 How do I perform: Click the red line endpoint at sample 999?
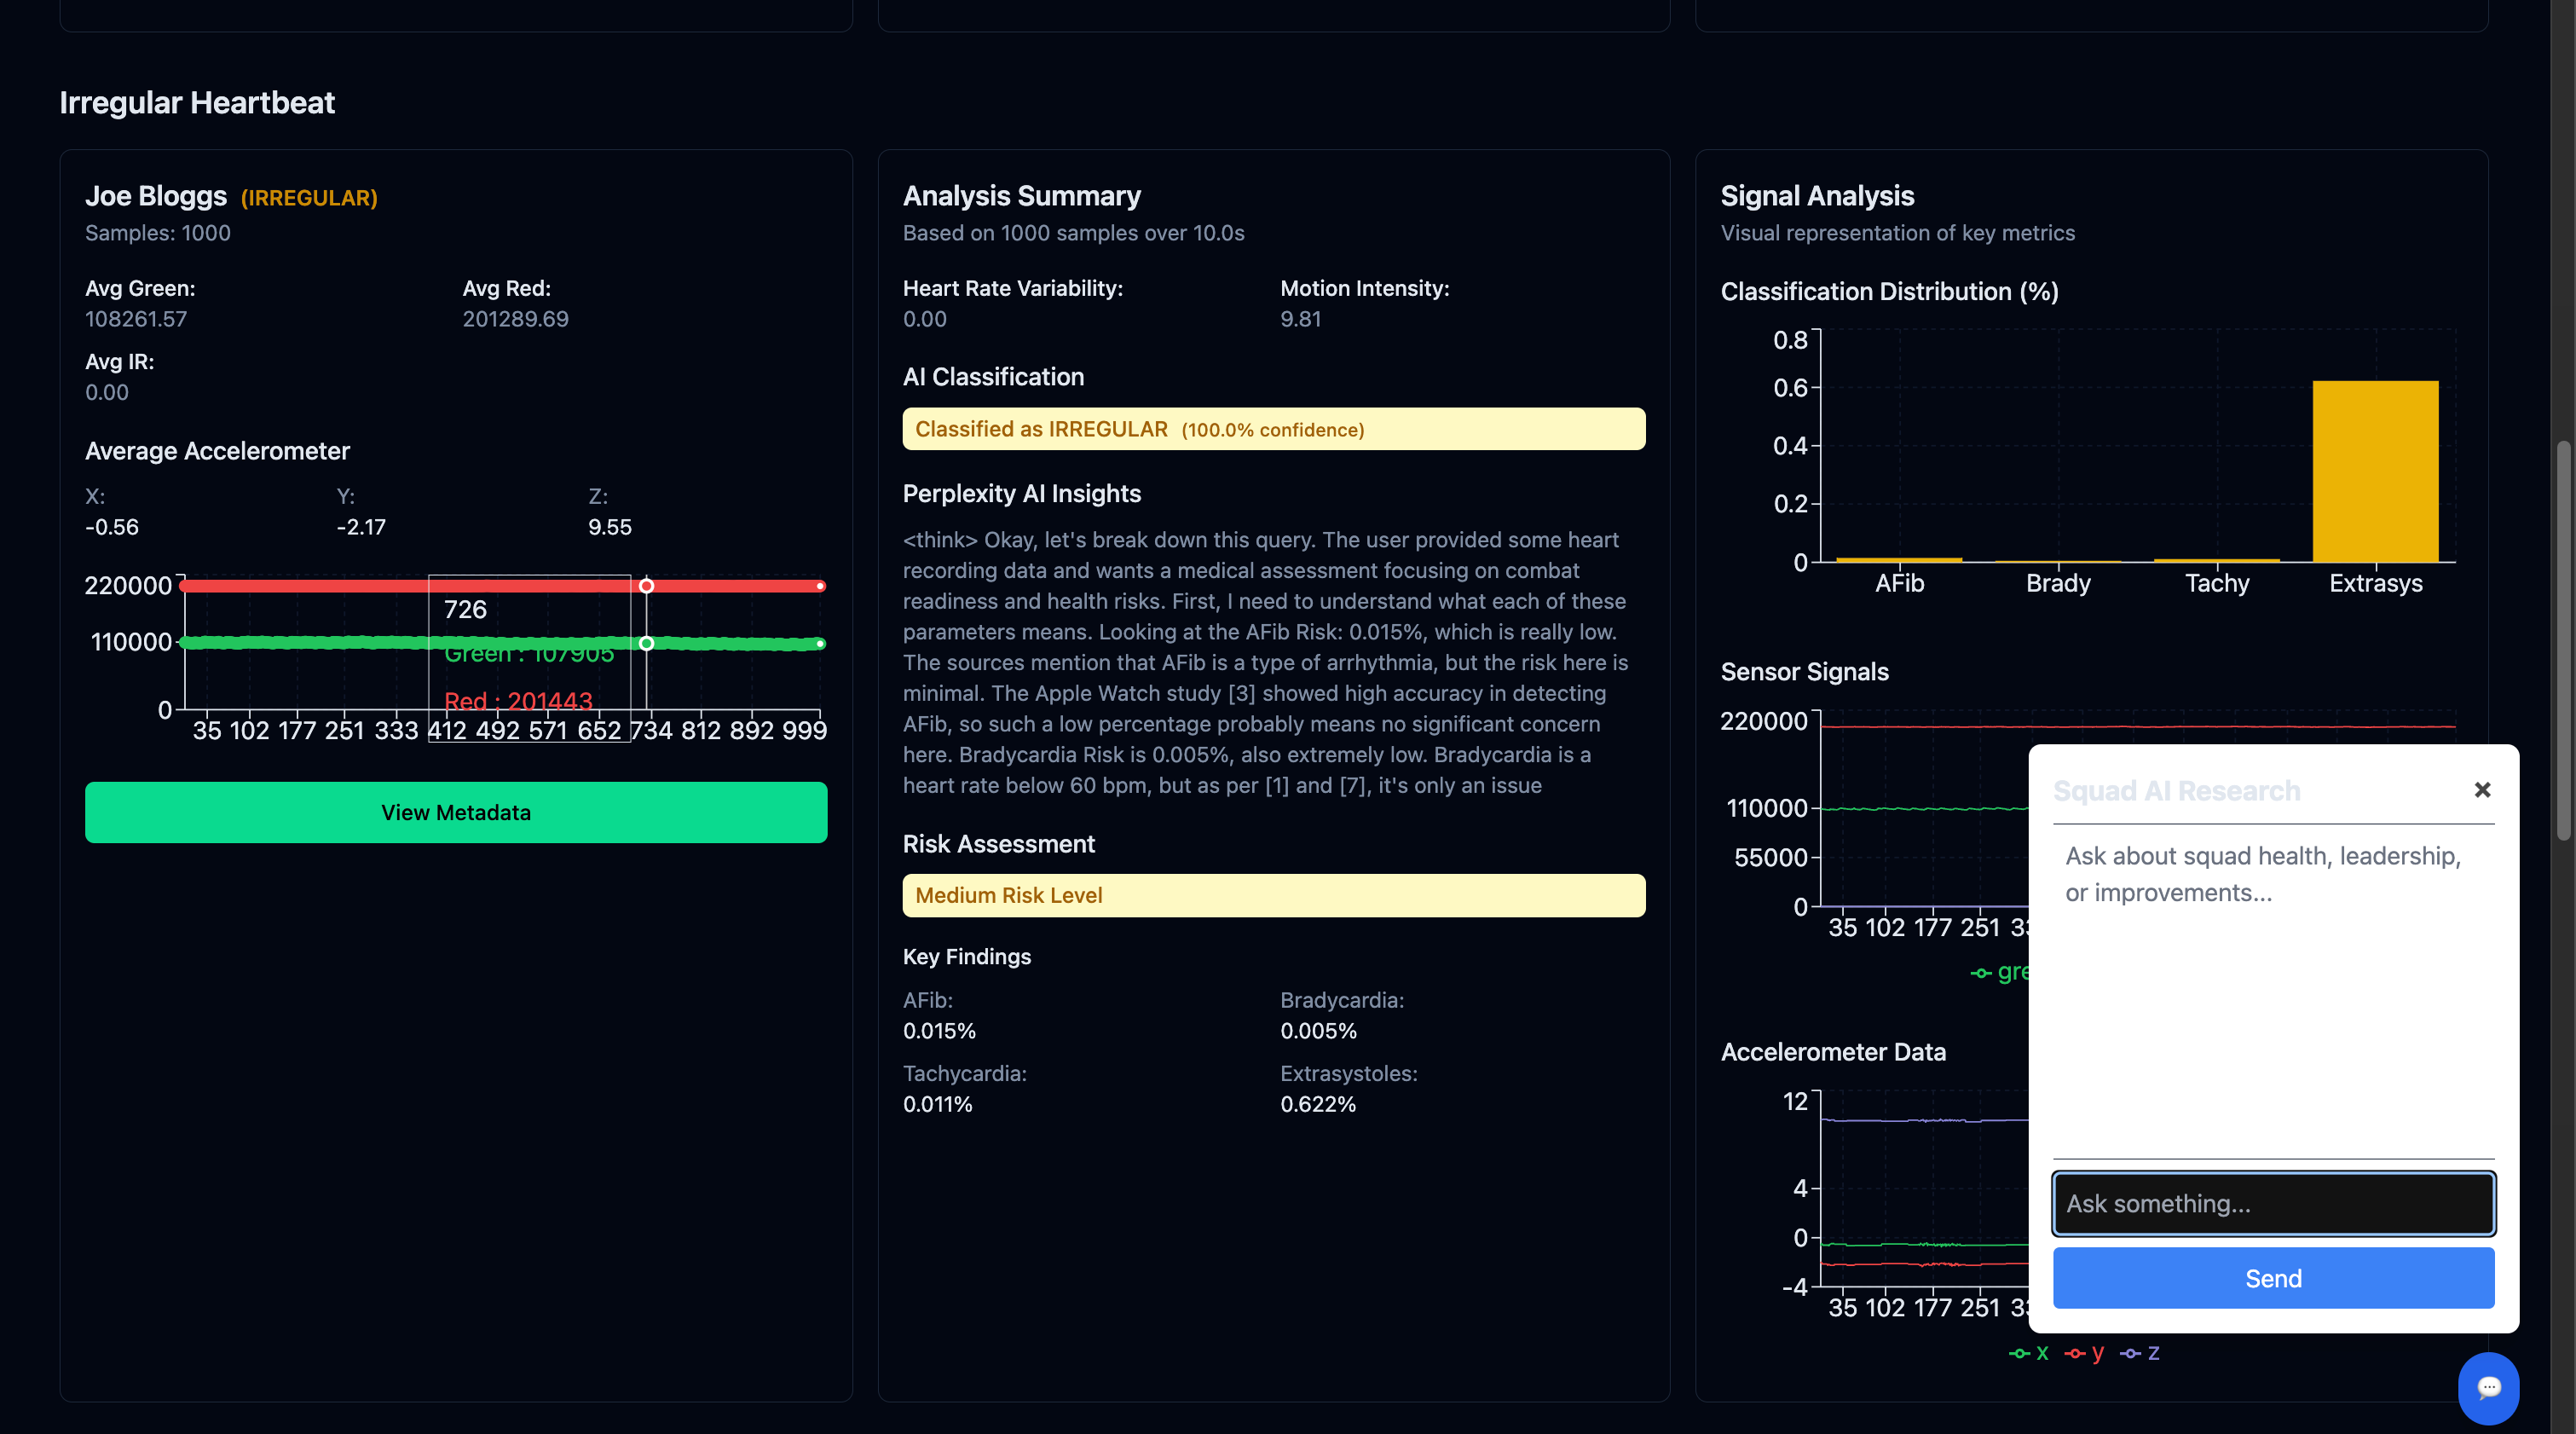pos(820,586)
